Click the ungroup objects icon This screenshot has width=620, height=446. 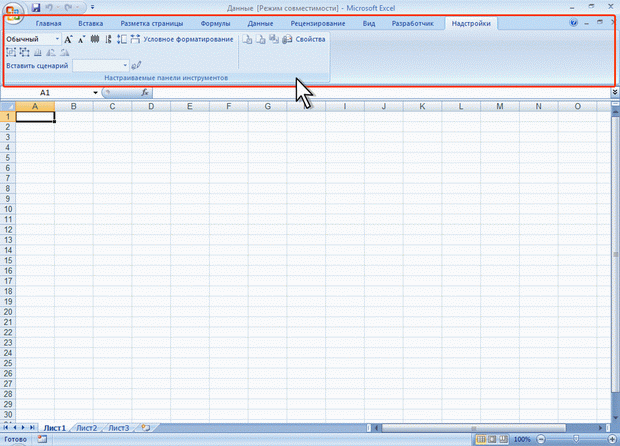pyautogui.click(x=25, y=52)
